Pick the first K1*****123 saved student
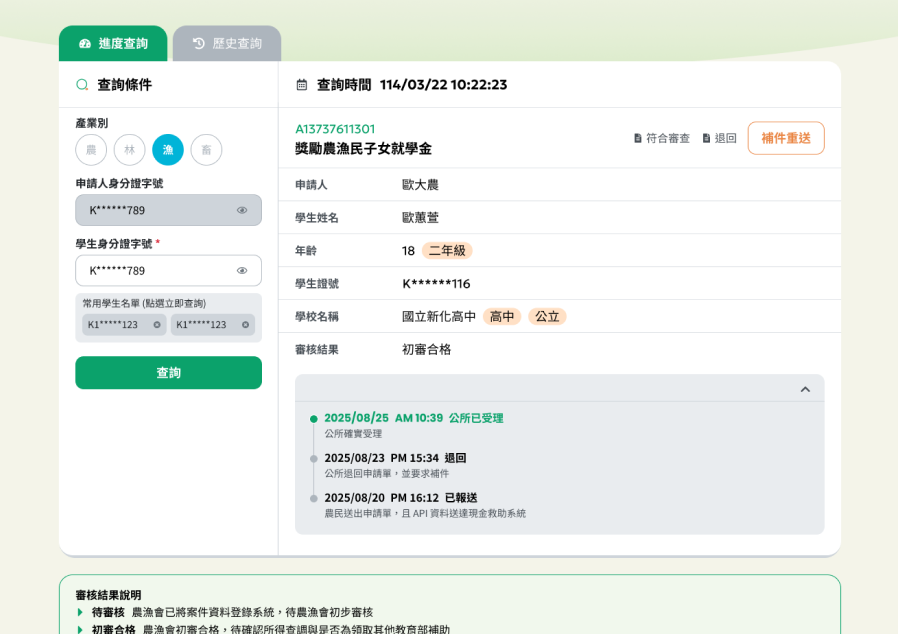 113,325
